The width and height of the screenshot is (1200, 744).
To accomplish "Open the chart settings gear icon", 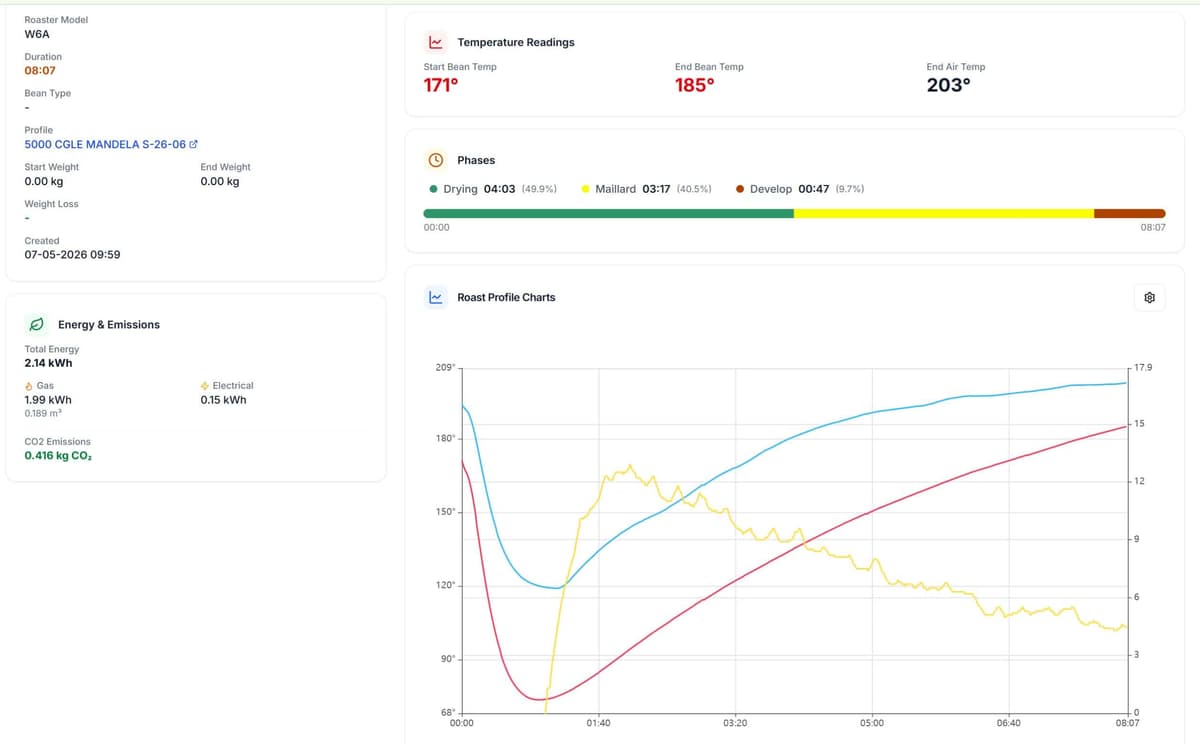I will 1150,298.
